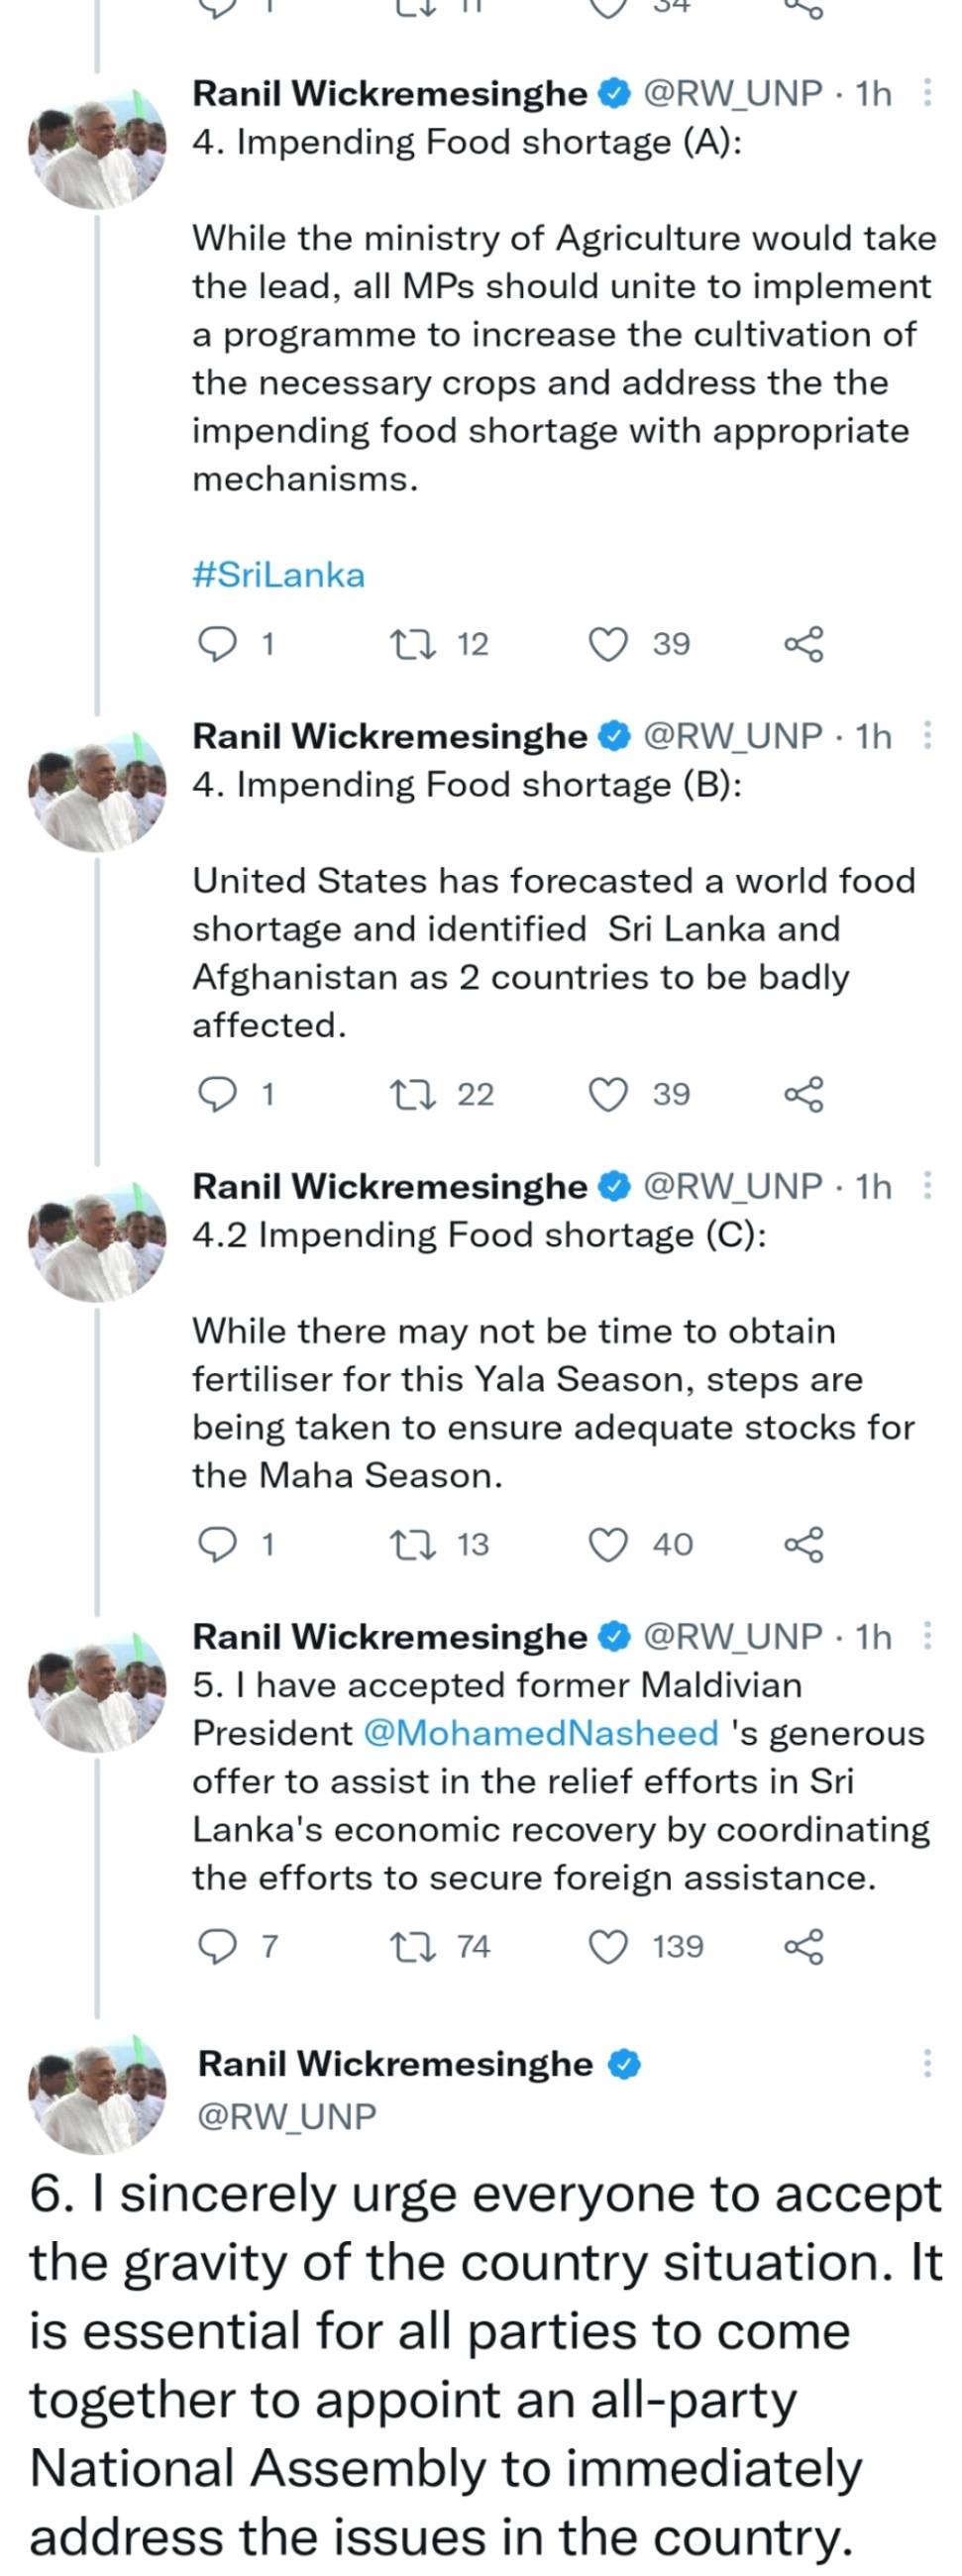
Task: Open the @MohamedNasheed mention
Action: pyautogui.click(x=540, y=1733)
